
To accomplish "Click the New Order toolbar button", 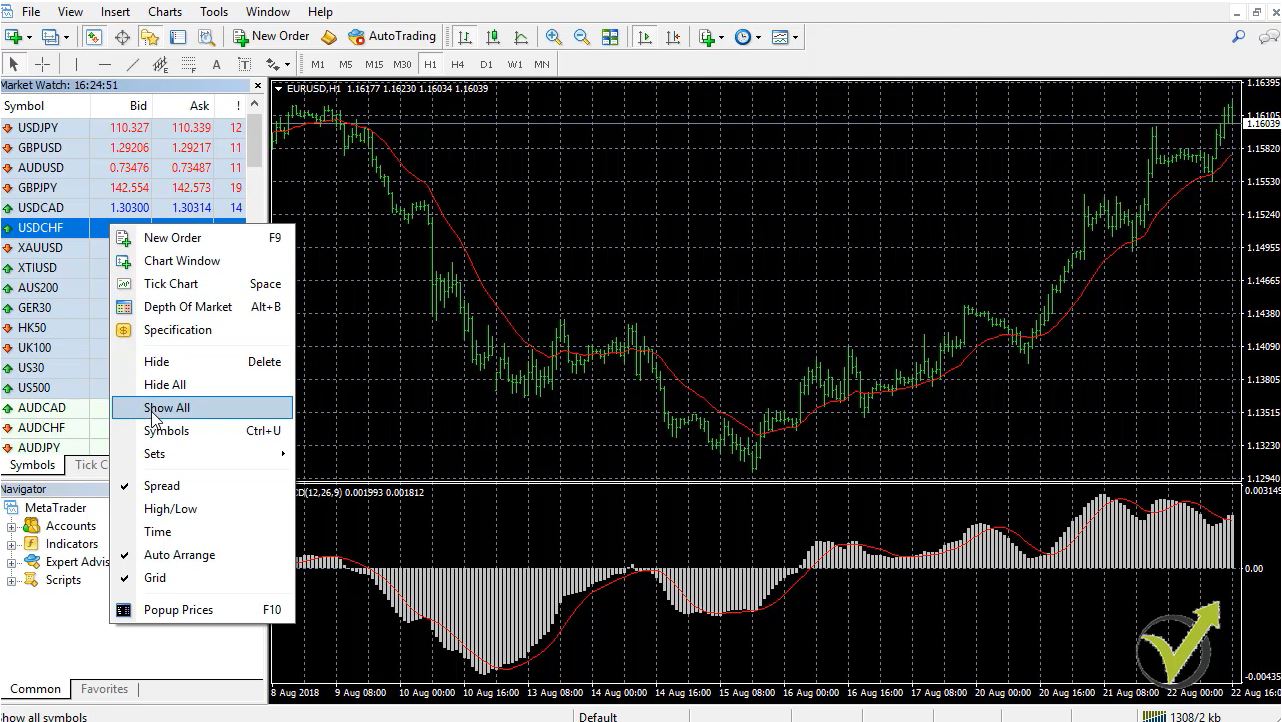I will 271,37.
